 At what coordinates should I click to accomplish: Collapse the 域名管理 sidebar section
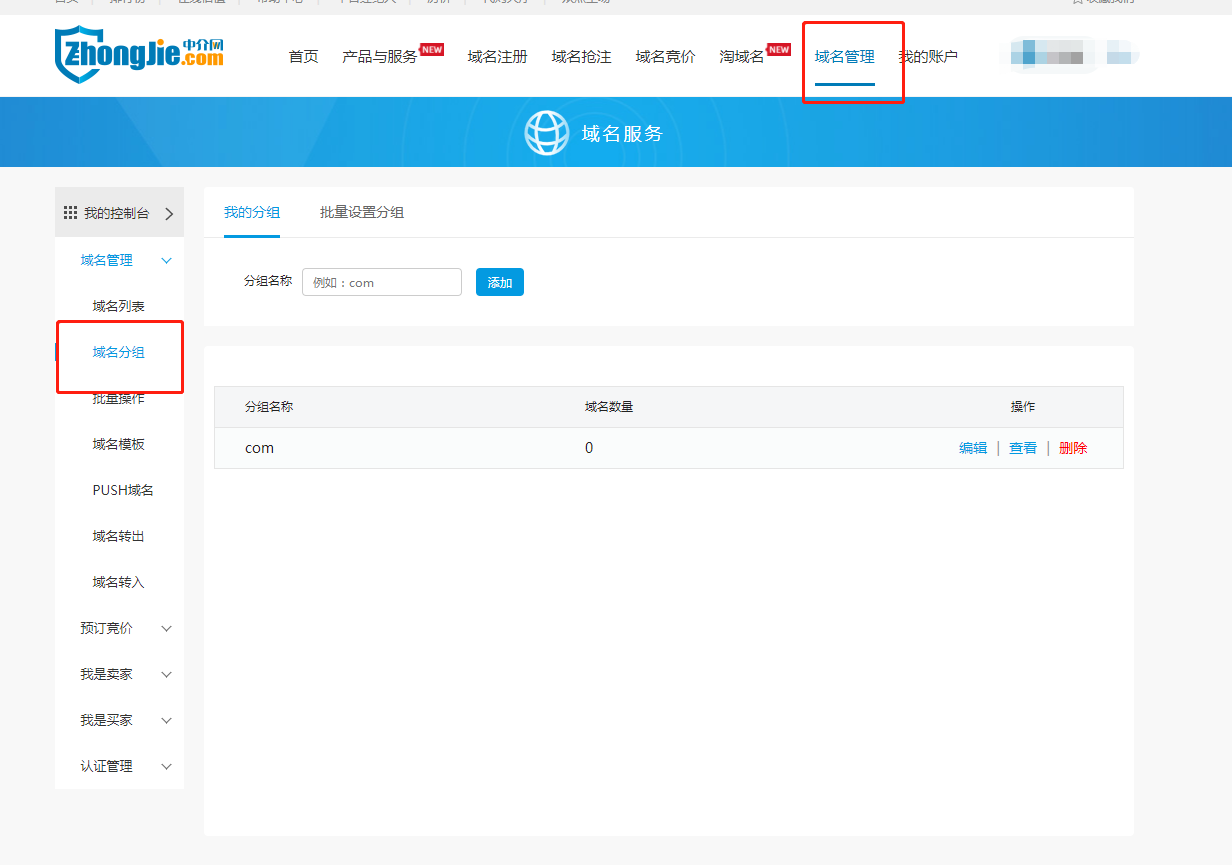pyautogui.click(x=166, y=261)
